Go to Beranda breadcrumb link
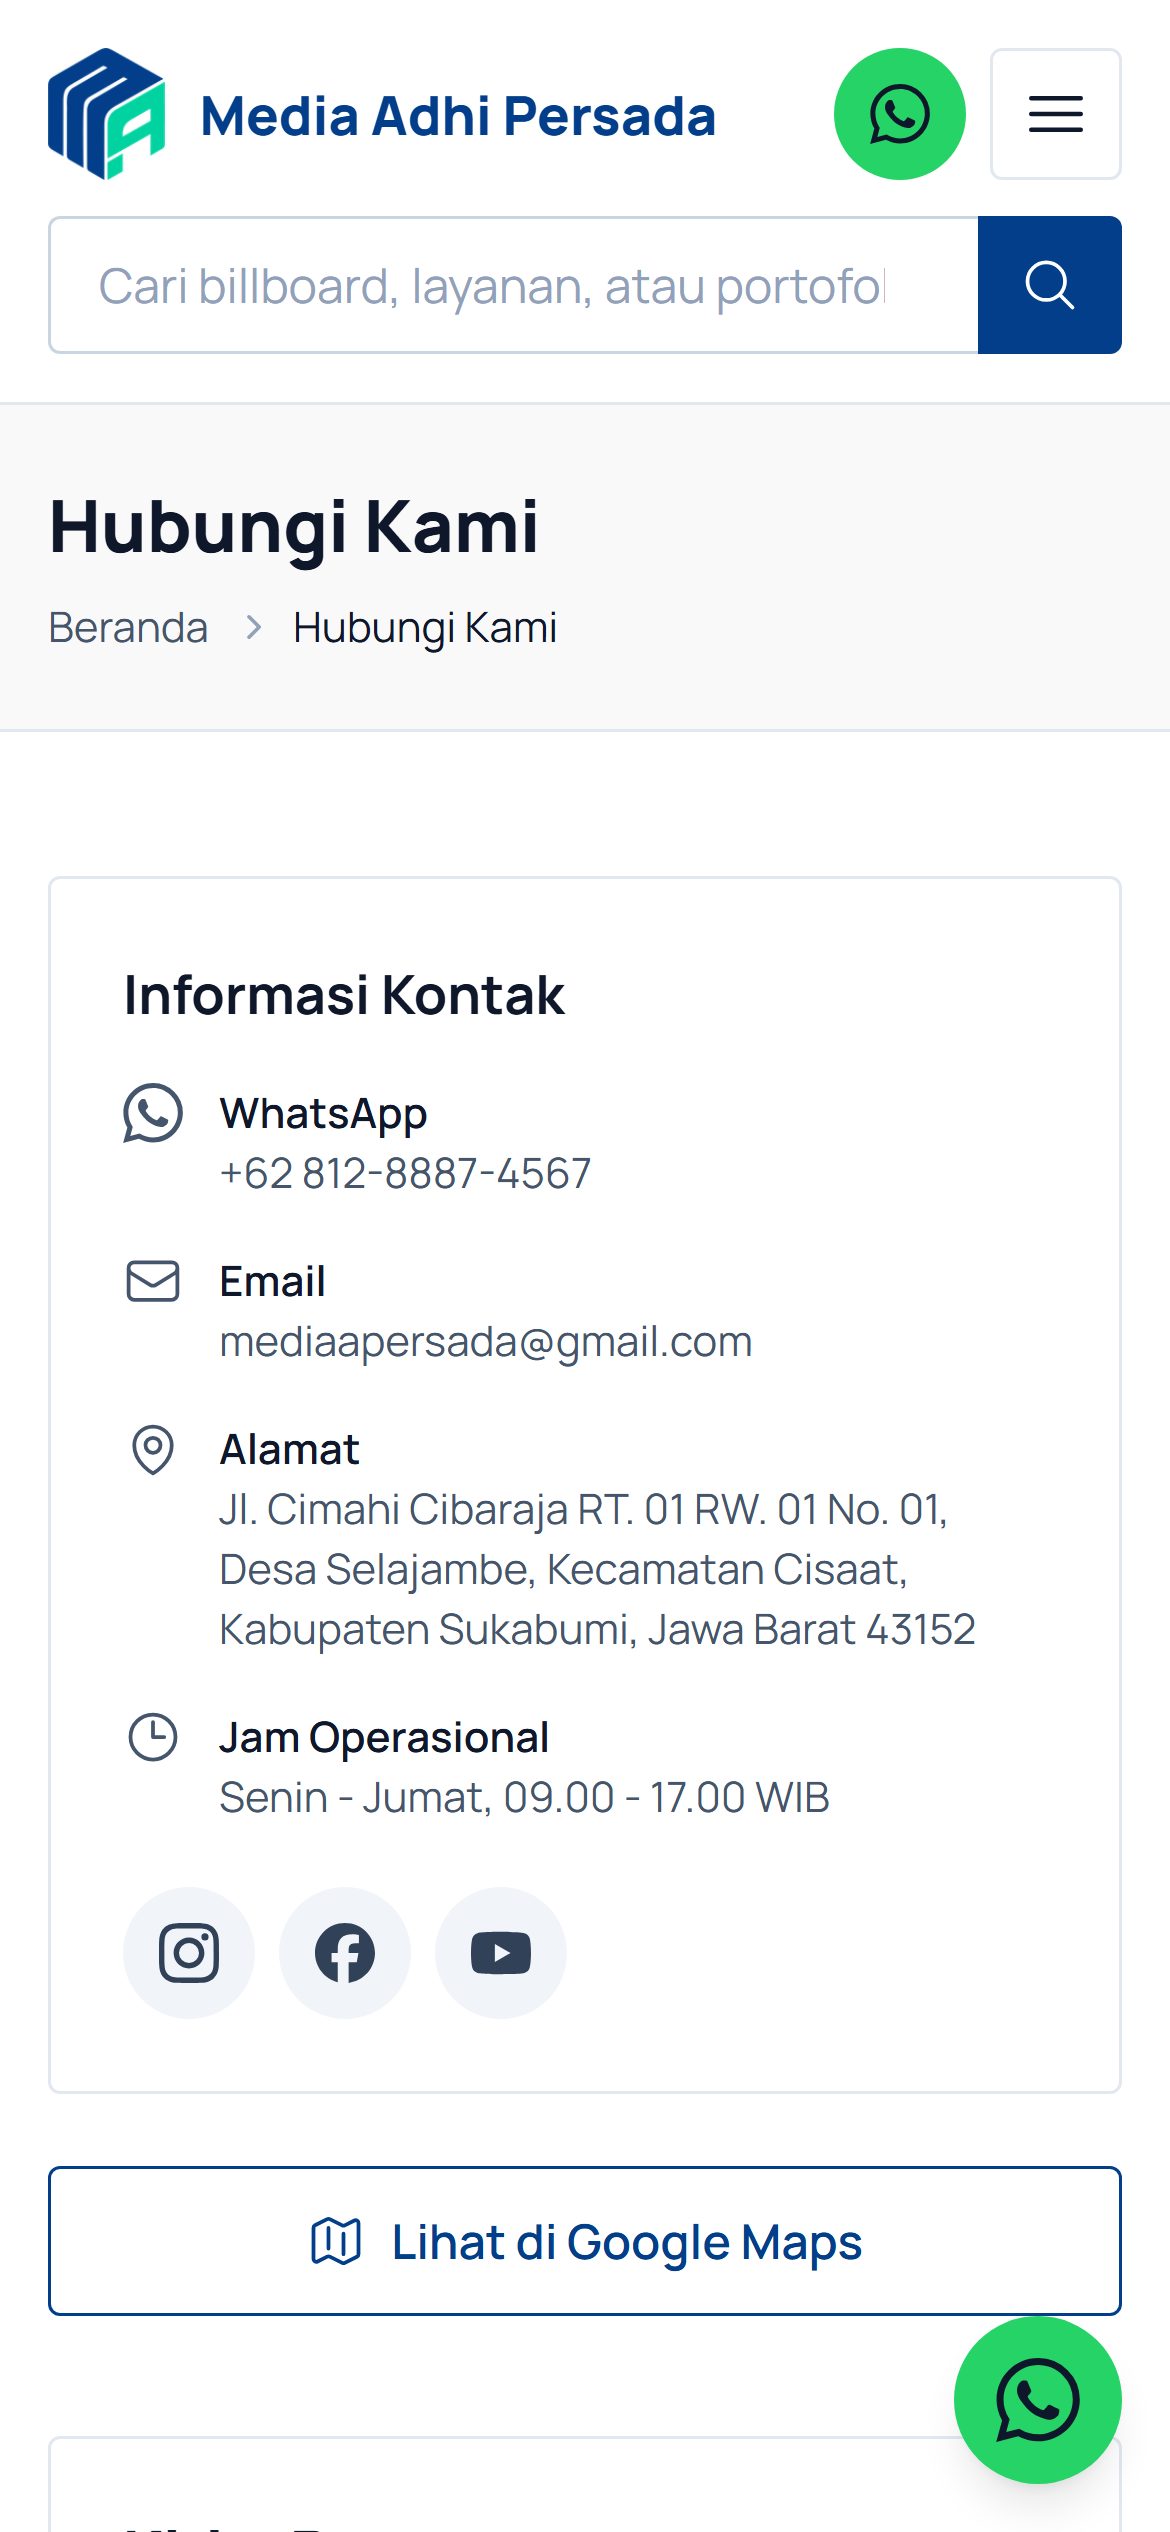 128,628
